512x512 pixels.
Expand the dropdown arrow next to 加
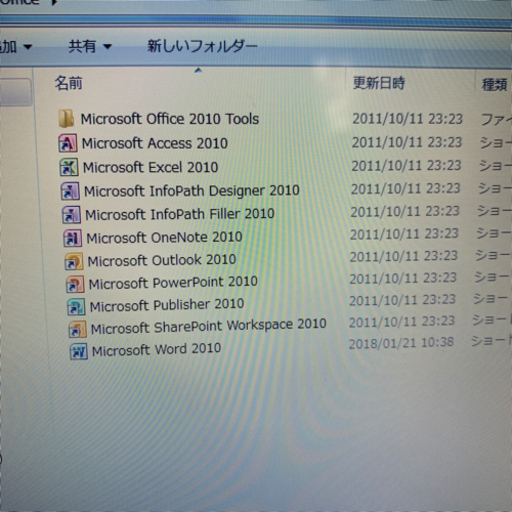pyautogui.click(x=28, y=47)
